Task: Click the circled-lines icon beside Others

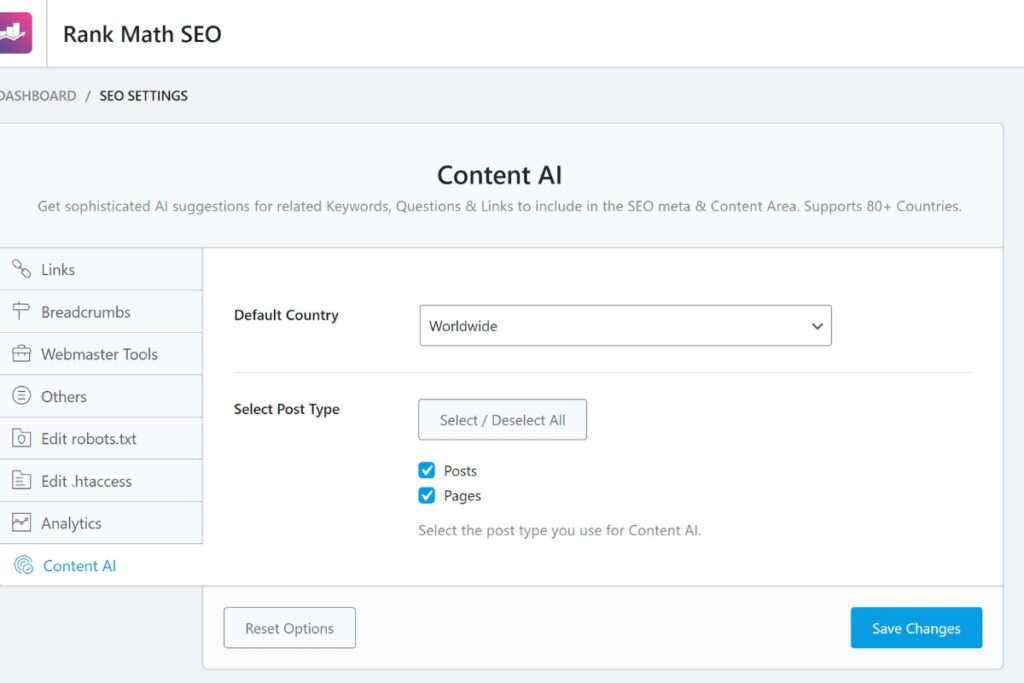Action: coord(21,396)
